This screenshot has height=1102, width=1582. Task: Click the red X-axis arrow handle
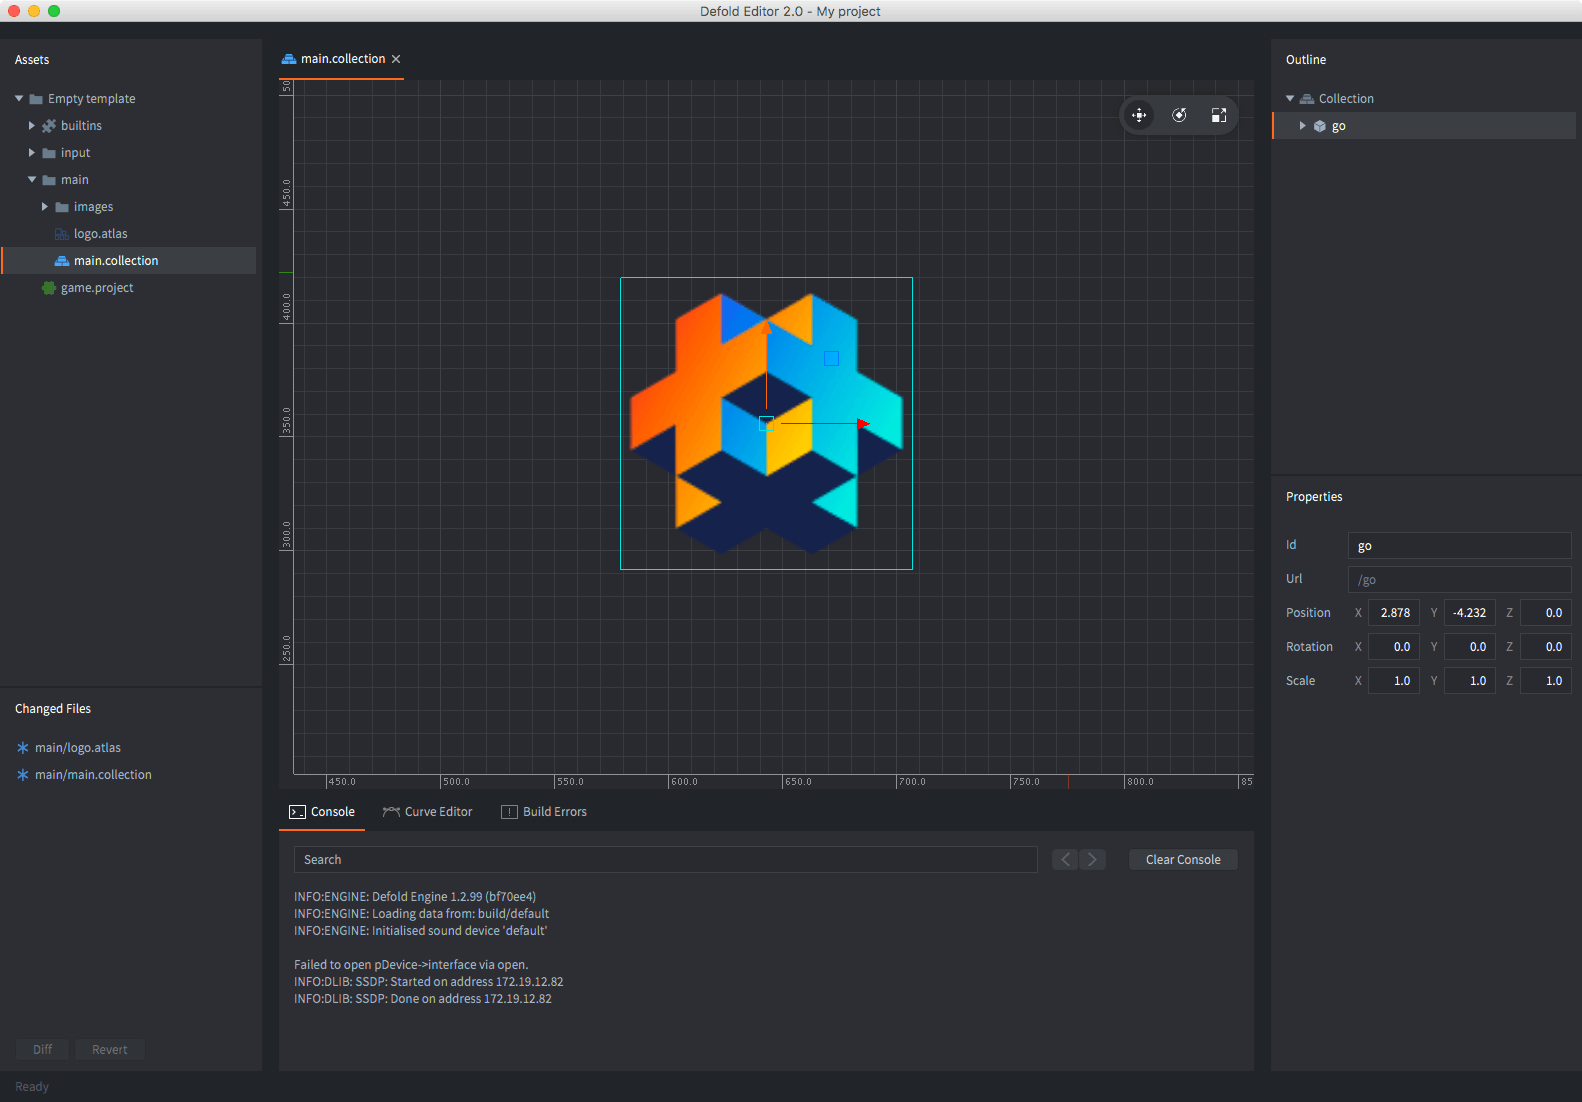tap(864, 424)
